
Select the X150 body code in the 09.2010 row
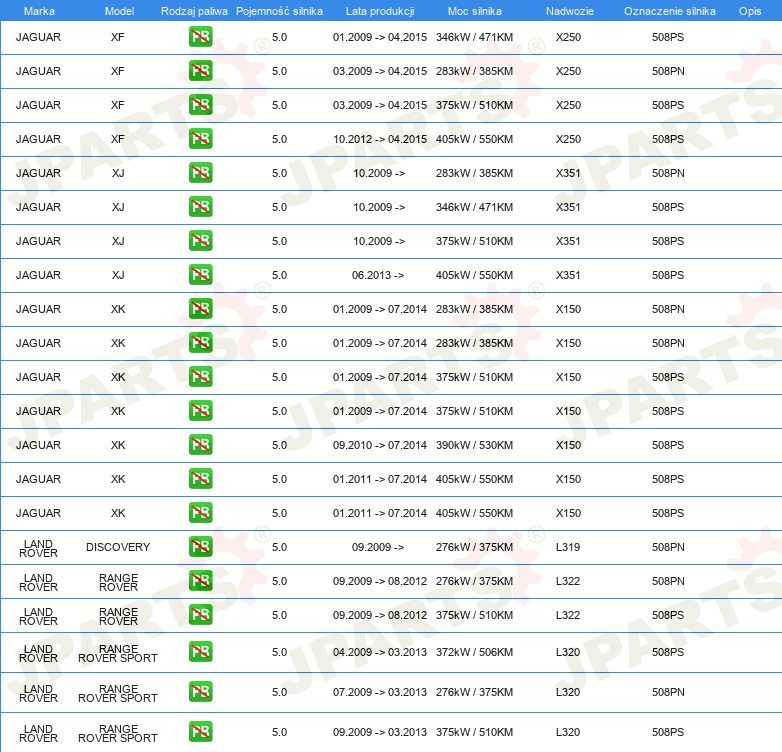coord(568,445)
